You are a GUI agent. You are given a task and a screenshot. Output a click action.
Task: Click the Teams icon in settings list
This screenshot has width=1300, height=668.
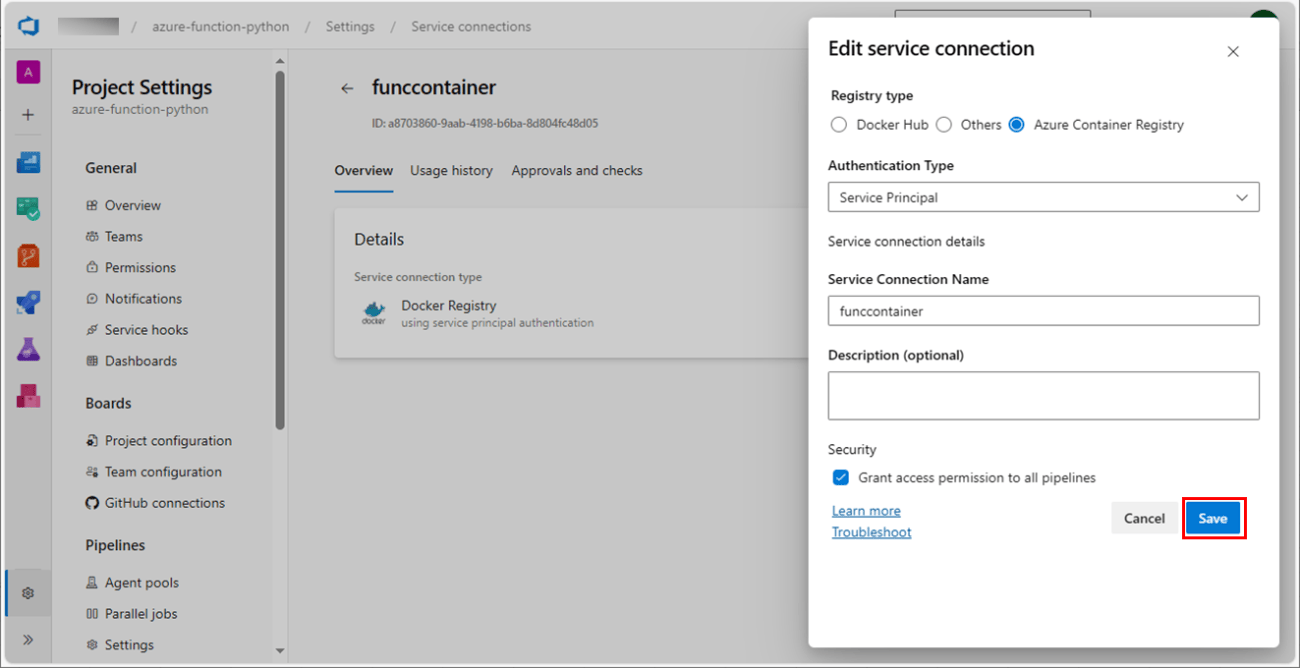click(x=92, y=236)
